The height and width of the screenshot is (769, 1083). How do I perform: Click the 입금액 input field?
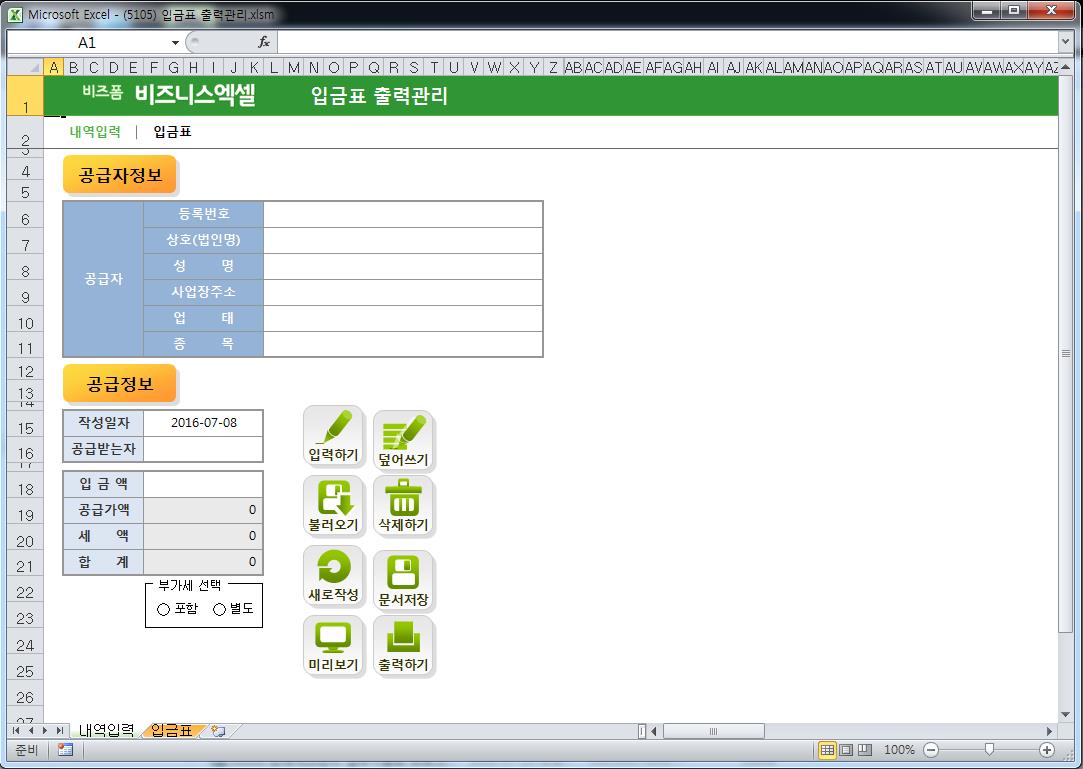[203, 484]
